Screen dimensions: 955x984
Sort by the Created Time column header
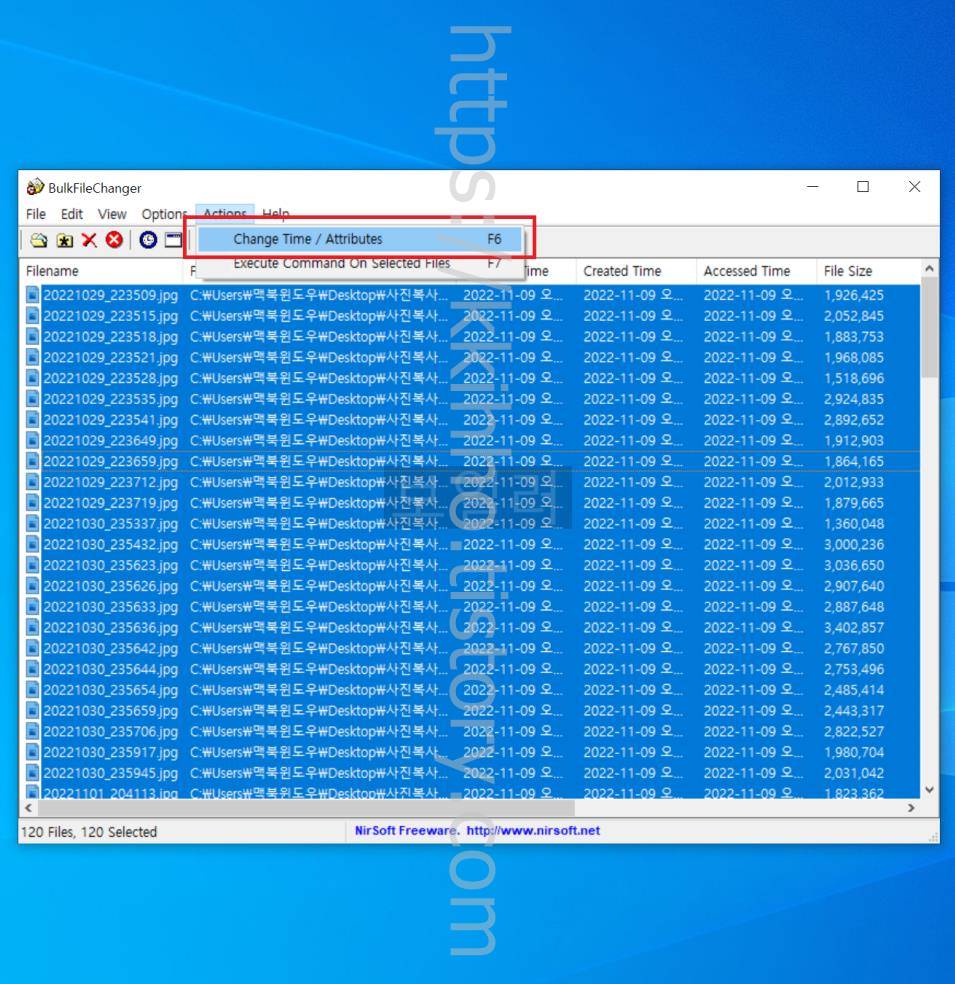click(636, 271)
